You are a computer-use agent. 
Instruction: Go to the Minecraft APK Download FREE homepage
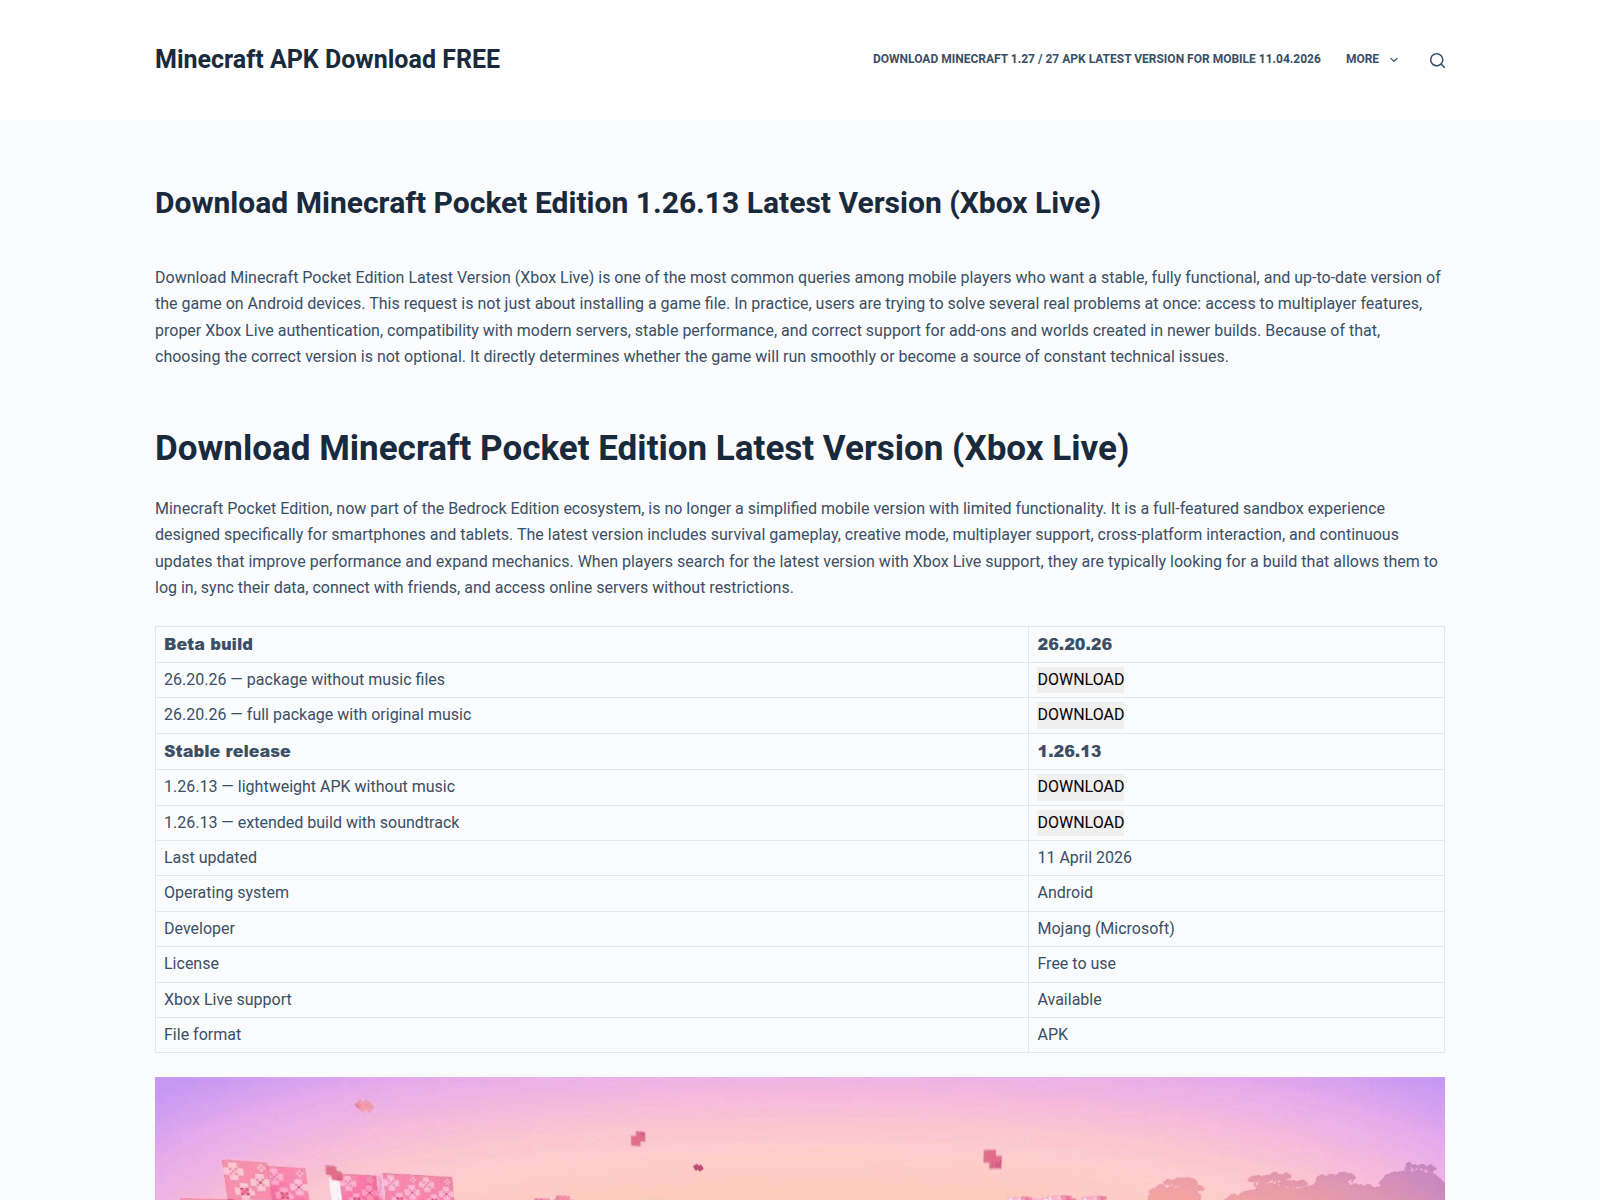(x=327, y=59)
